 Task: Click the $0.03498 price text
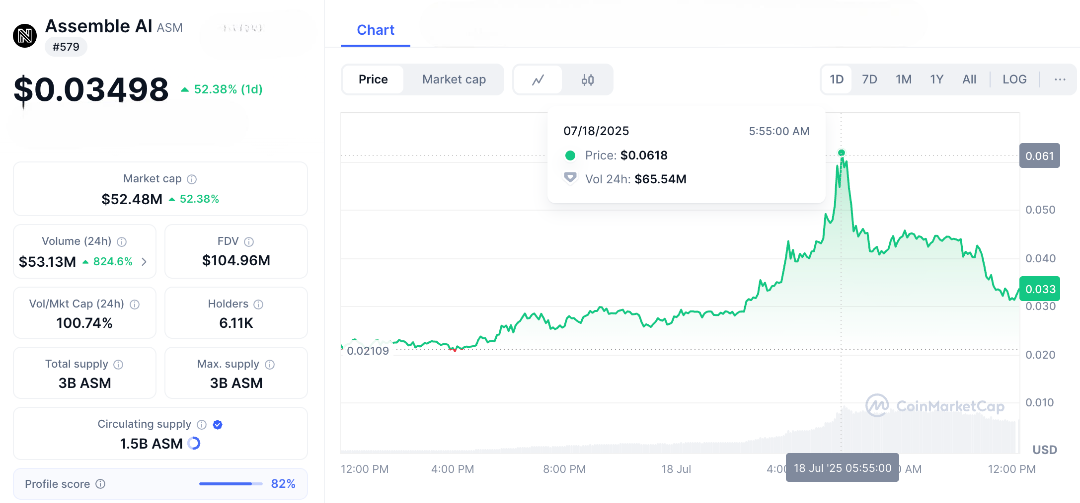click(x=91, y=90)
